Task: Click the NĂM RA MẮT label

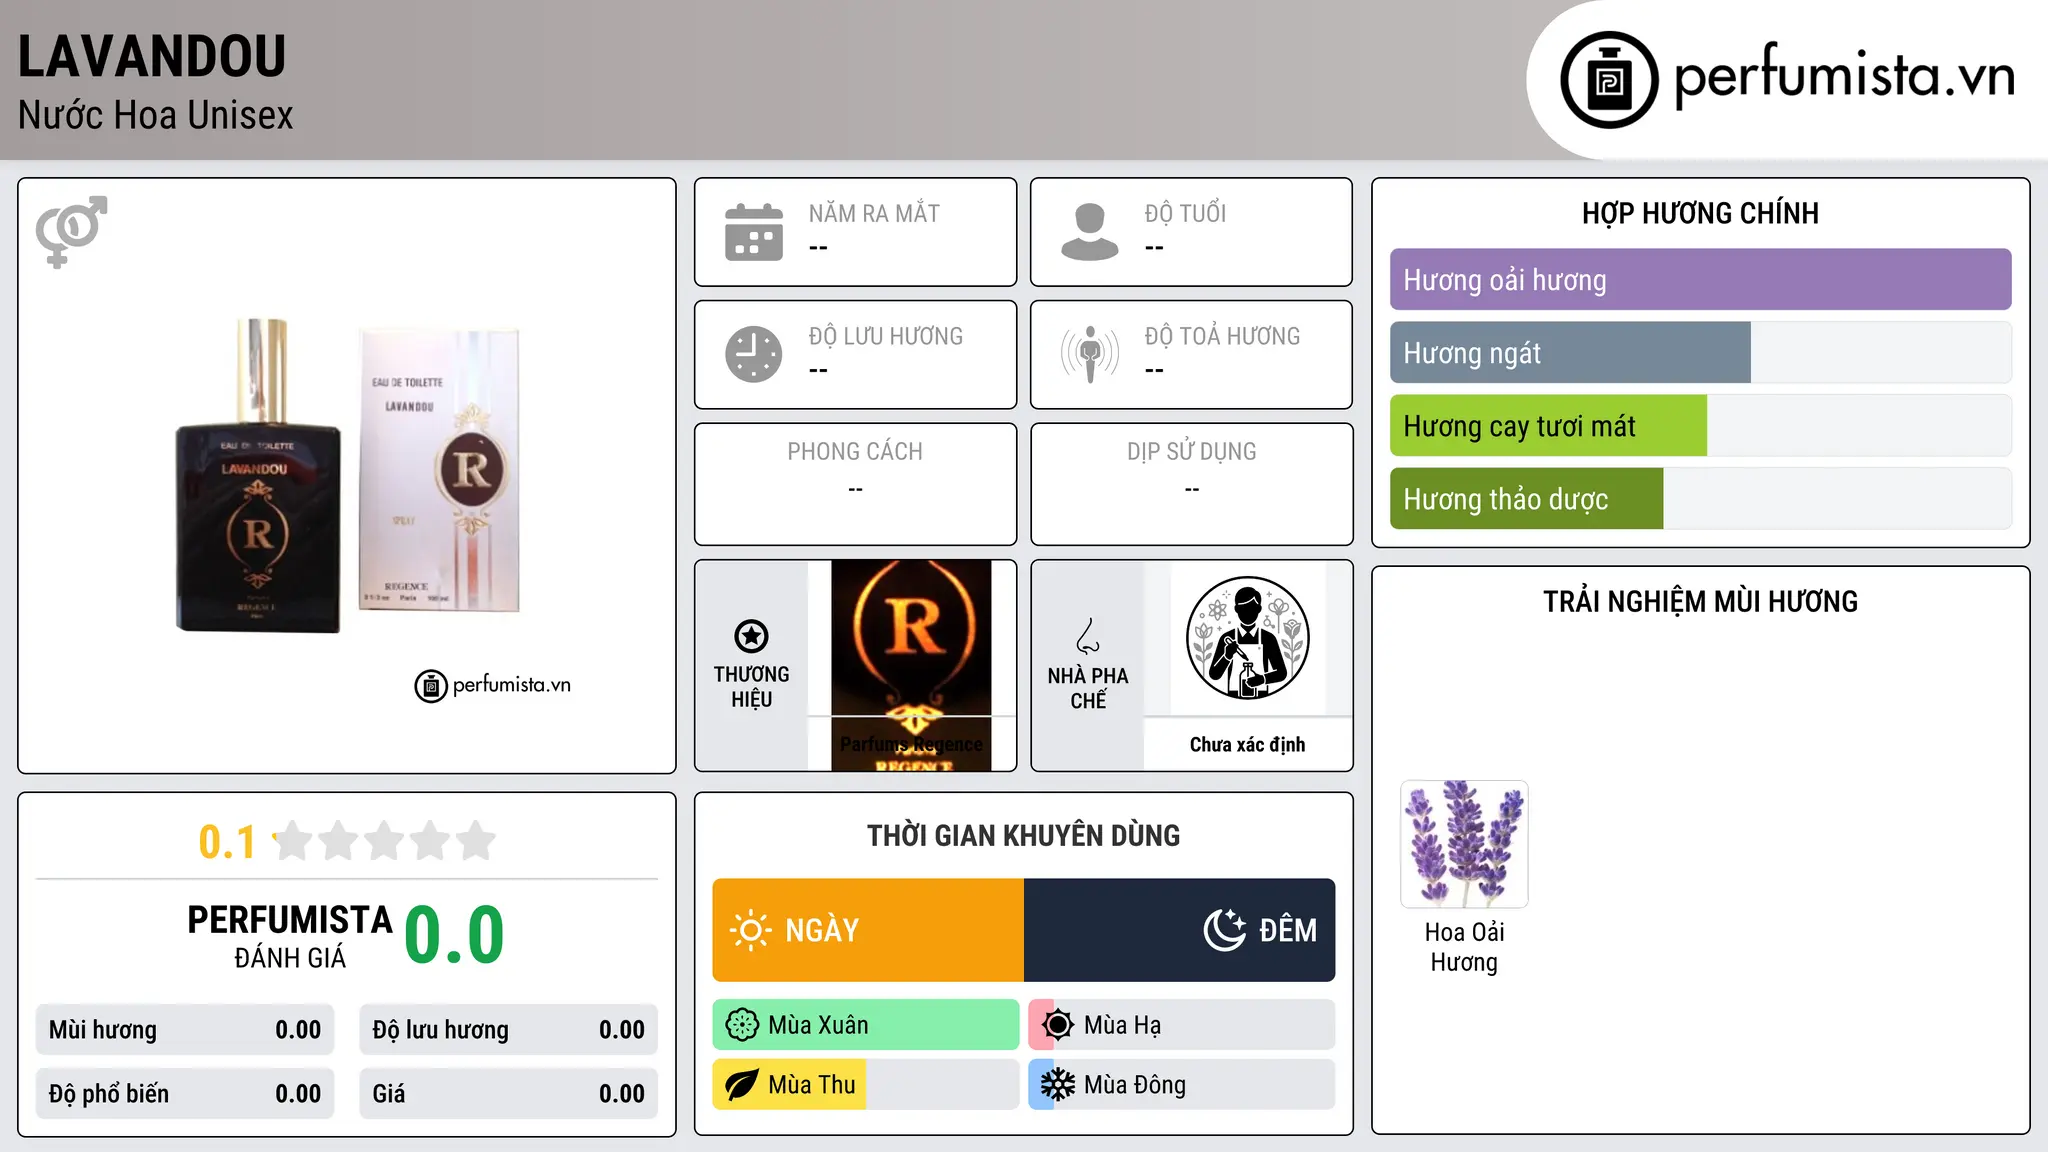Action: [x=874, y=213]
